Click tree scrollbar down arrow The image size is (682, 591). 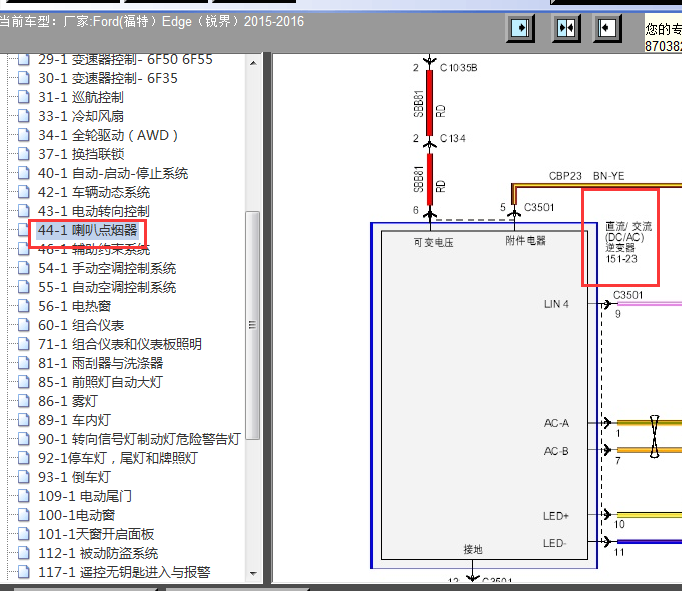click(253, 574)
